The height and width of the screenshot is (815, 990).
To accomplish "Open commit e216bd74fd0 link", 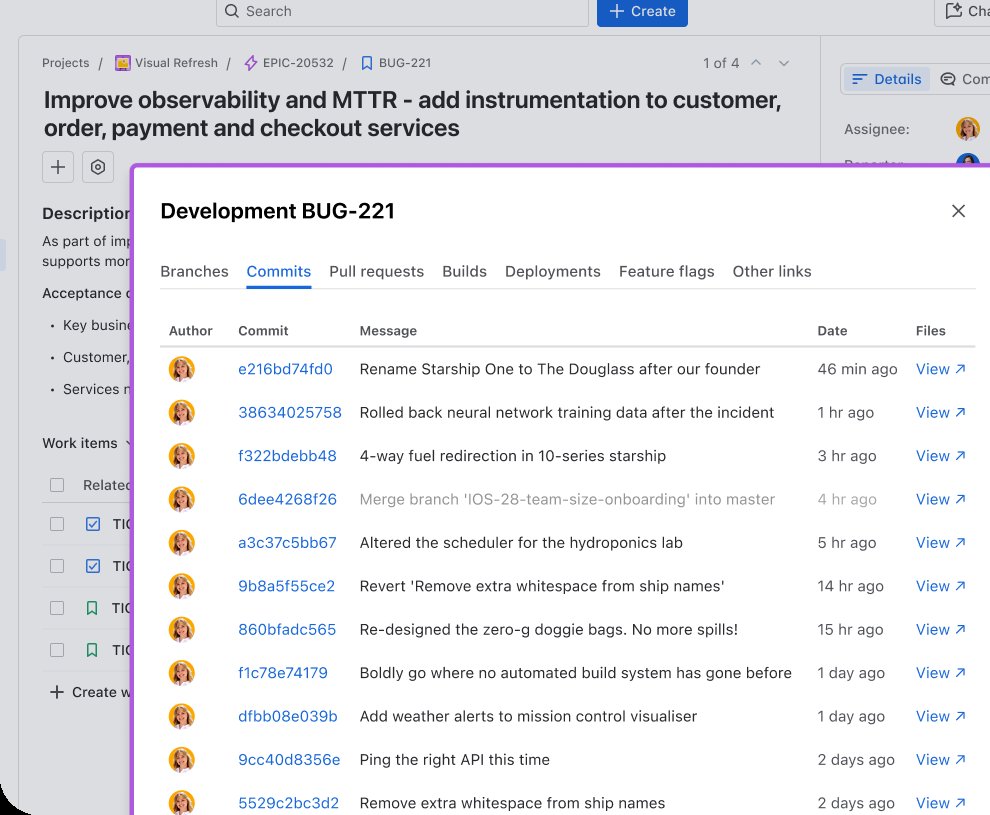I will click(285, 369).
